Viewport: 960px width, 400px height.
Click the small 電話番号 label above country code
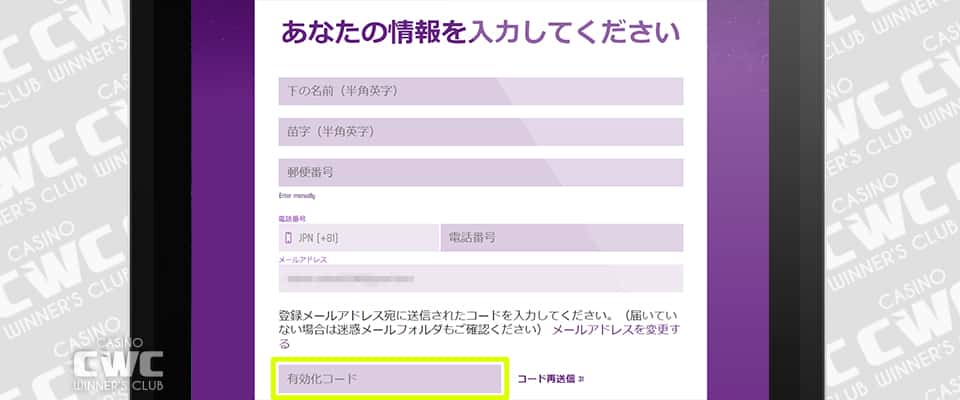pos(292,218)
